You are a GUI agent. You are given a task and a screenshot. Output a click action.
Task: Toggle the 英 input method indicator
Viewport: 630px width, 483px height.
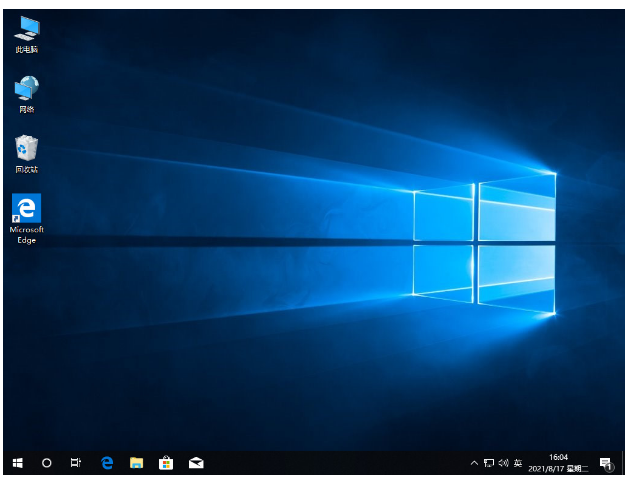517,464
